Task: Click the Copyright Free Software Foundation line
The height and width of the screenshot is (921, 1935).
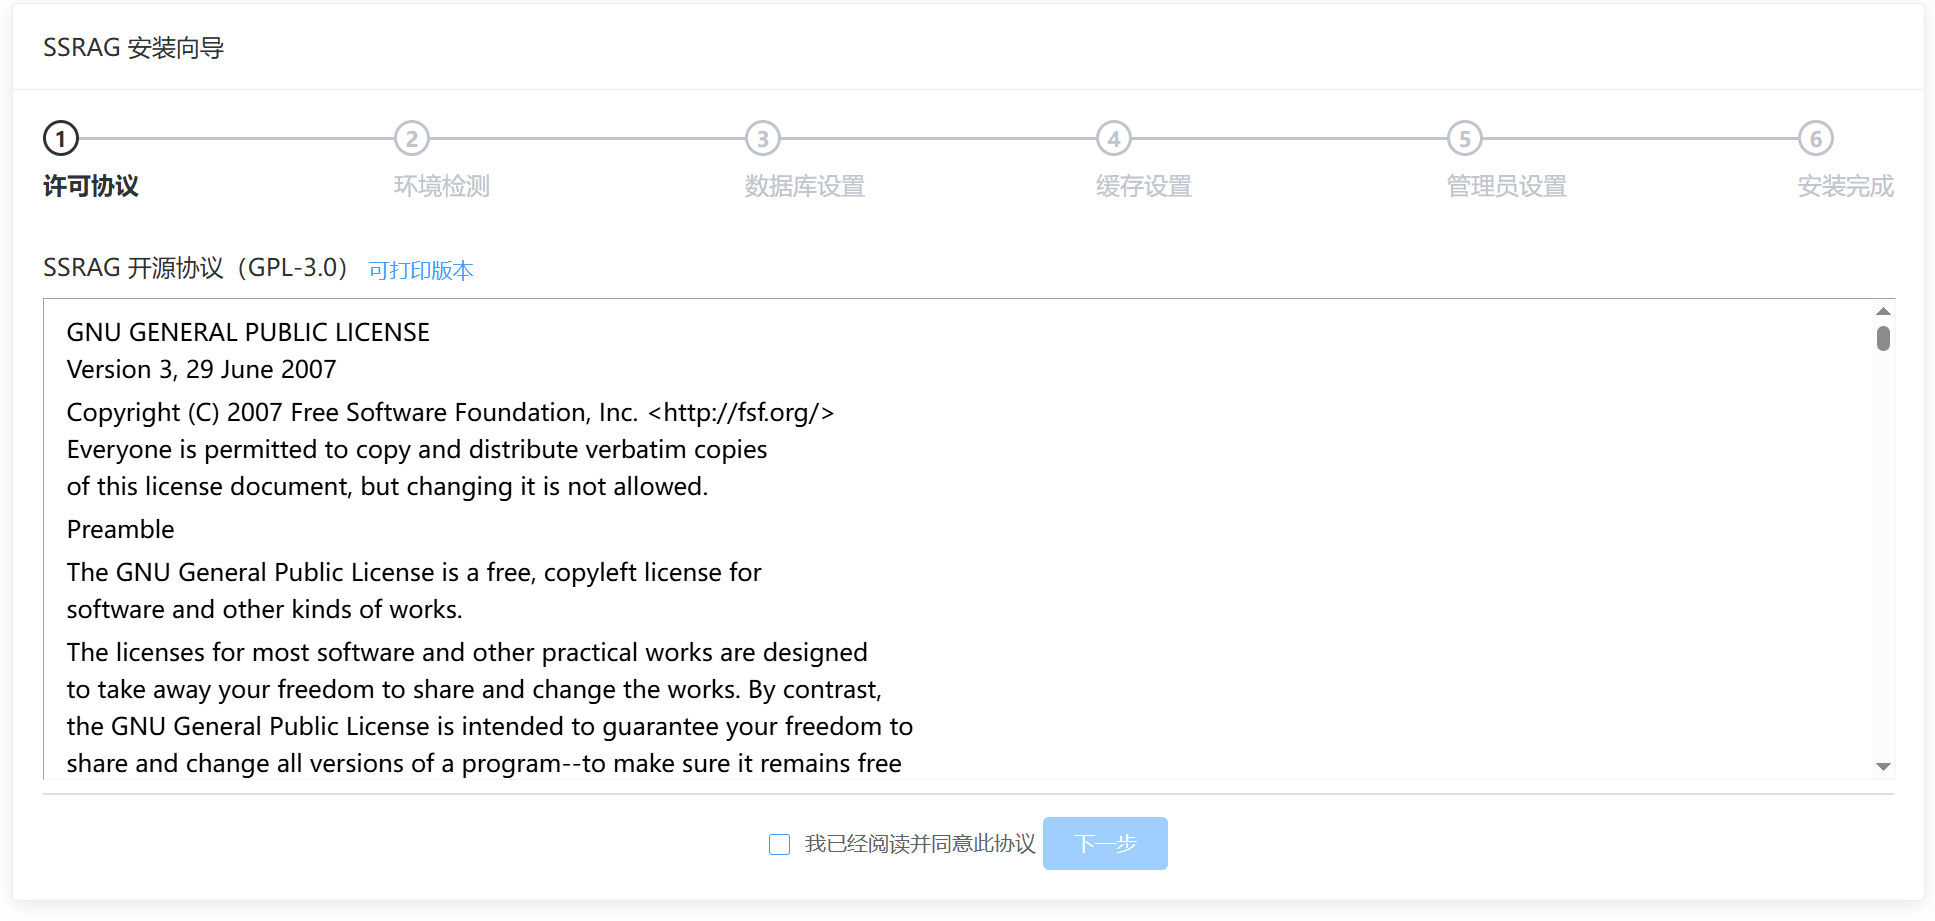Action: tap(450, 412)
